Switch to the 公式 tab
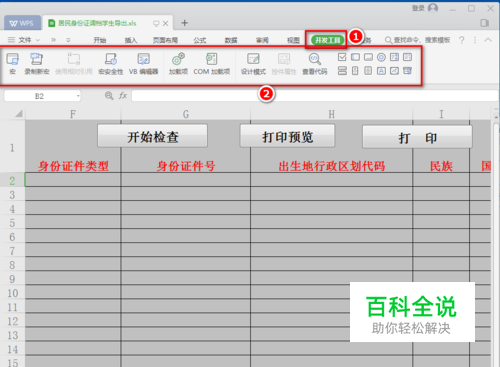 click(x=200, y=40)
